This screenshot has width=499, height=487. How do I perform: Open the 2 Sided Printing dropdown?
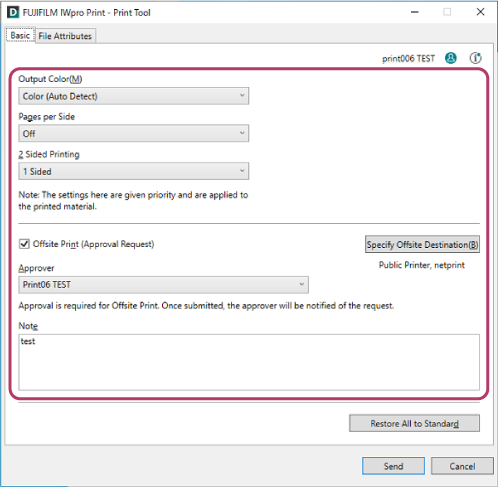134,171
